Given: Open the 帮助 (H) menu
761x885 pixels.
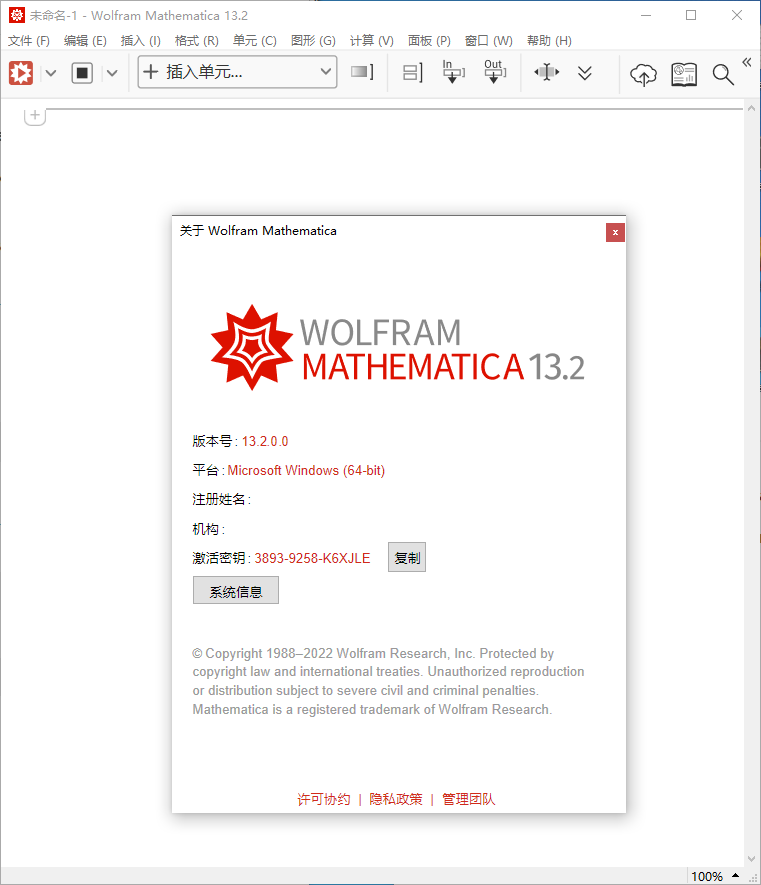Looking at the screenshot, I should [549, 41].
